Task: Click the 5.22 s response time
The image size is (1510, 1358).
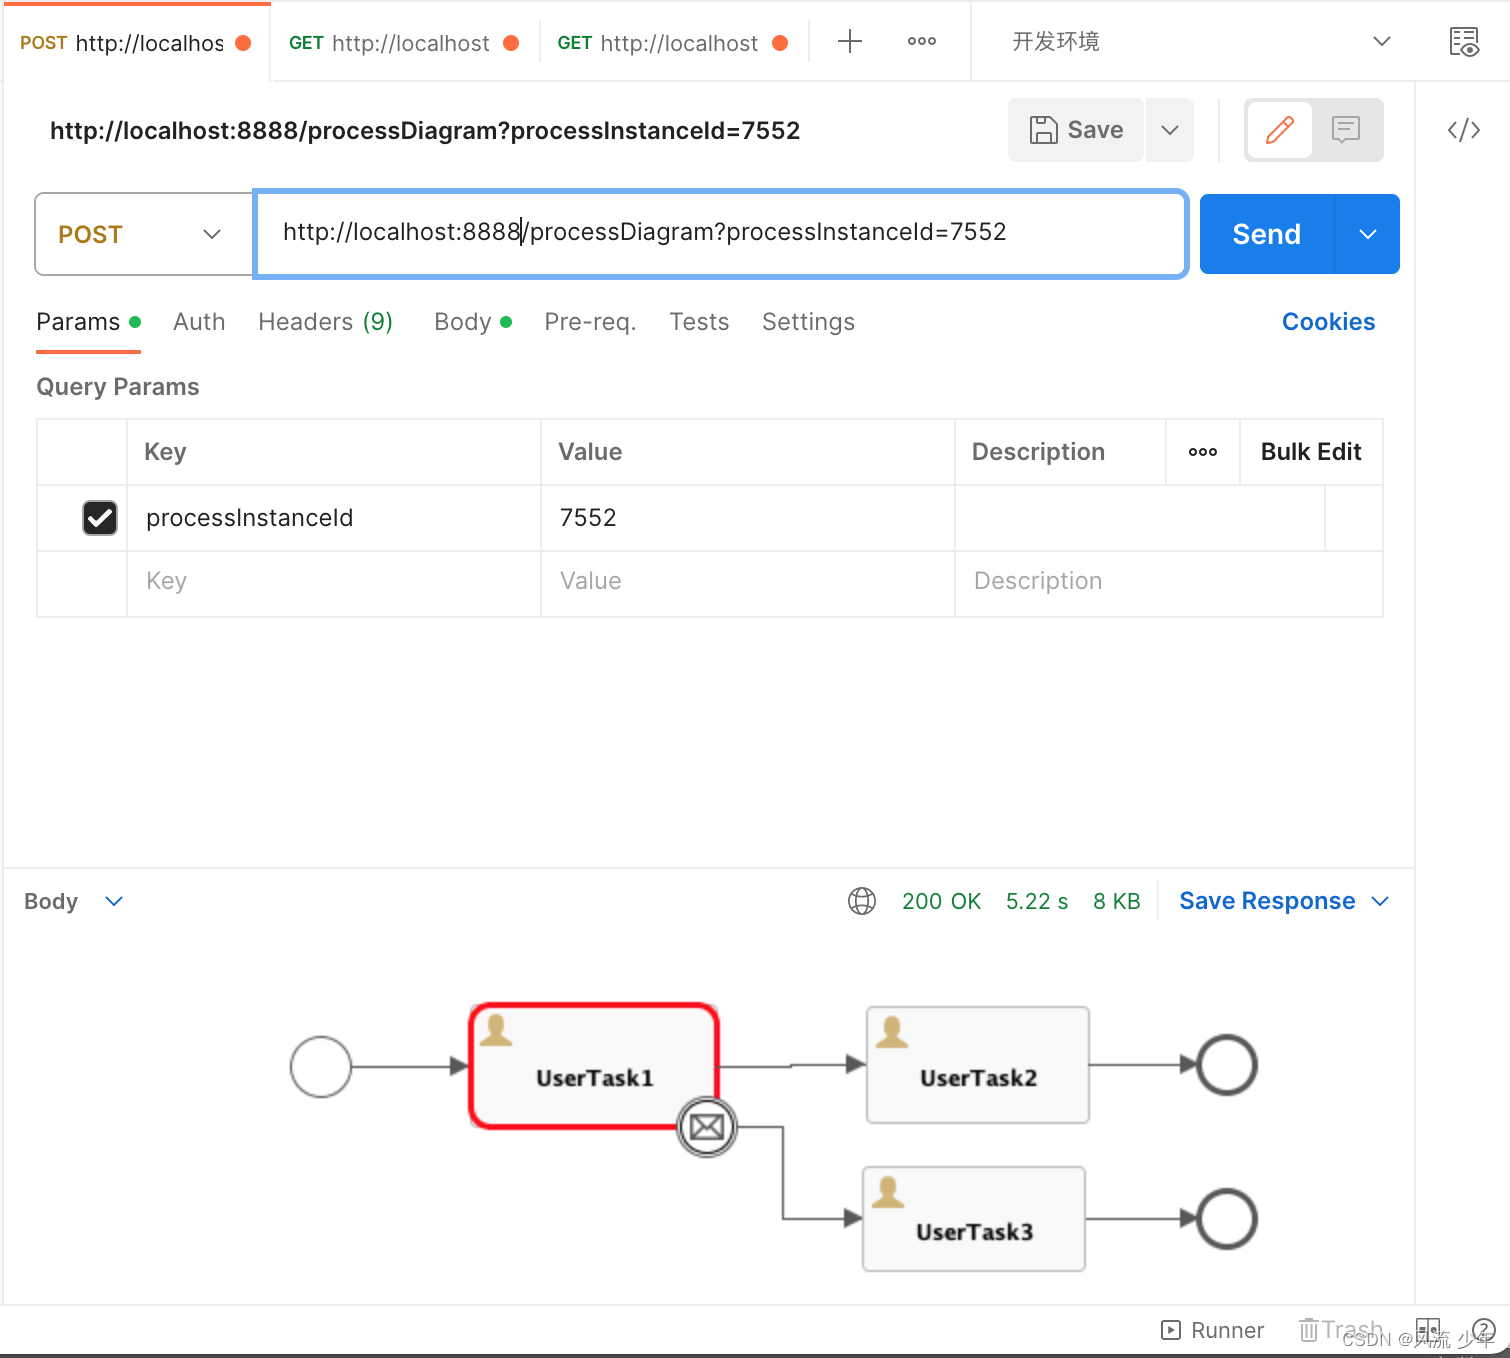Action: (1037, 901)
